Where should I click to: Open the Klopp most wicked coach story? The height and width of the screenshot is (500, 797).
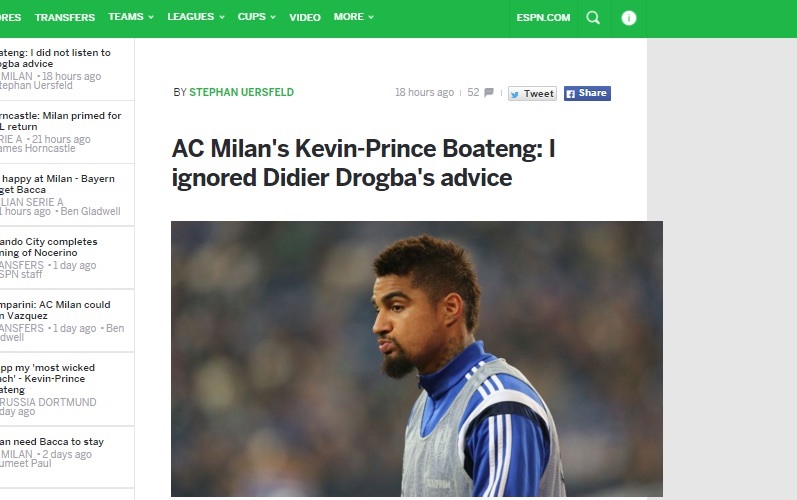(x=47, y=379)
